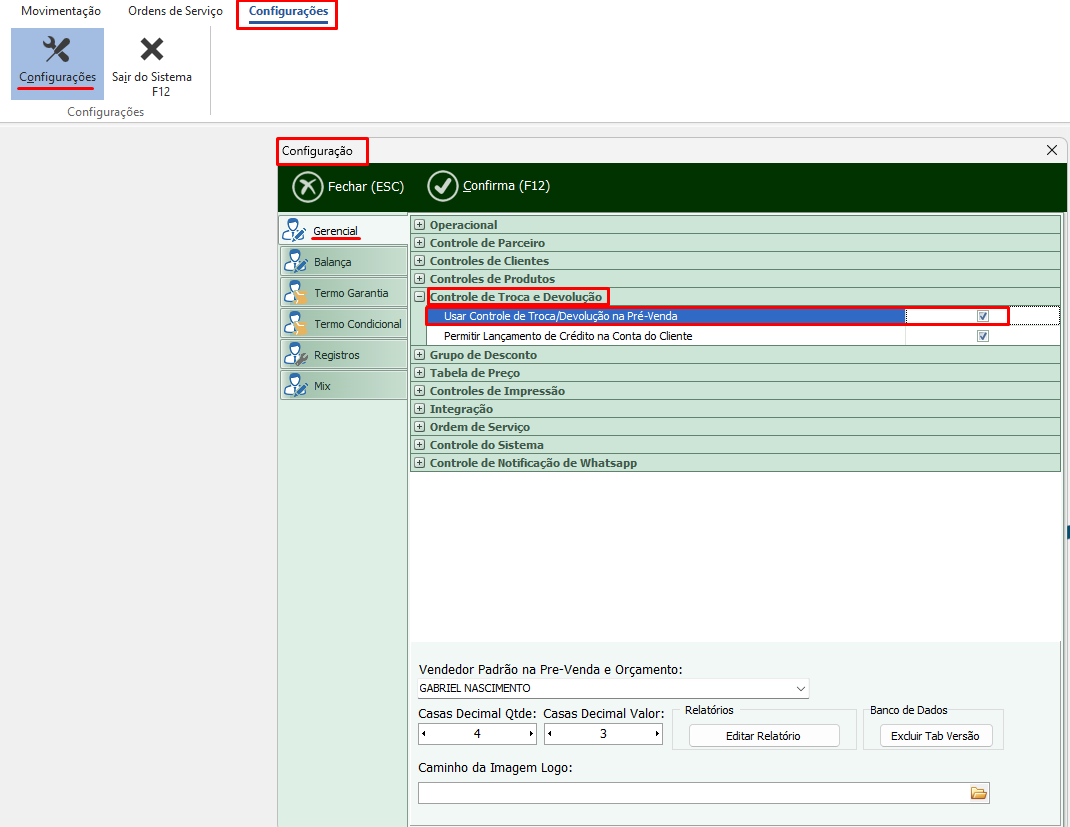The width and height of the screenshot is (1070, 827).
Task: Toggle Permitir Lançamento de Crédito checkbox
Action: point(983,336)
